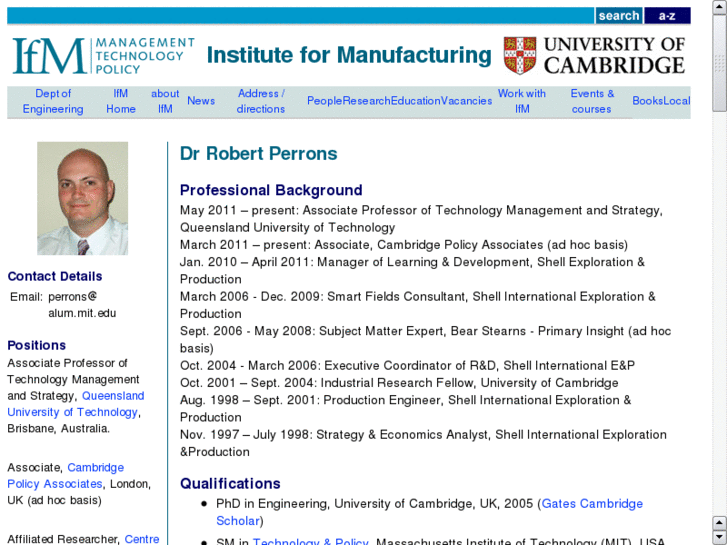This screenshot has height=545, width=727.
Task: Click the perrons@ alum.mit.edu email text
Action: [82, 305]
